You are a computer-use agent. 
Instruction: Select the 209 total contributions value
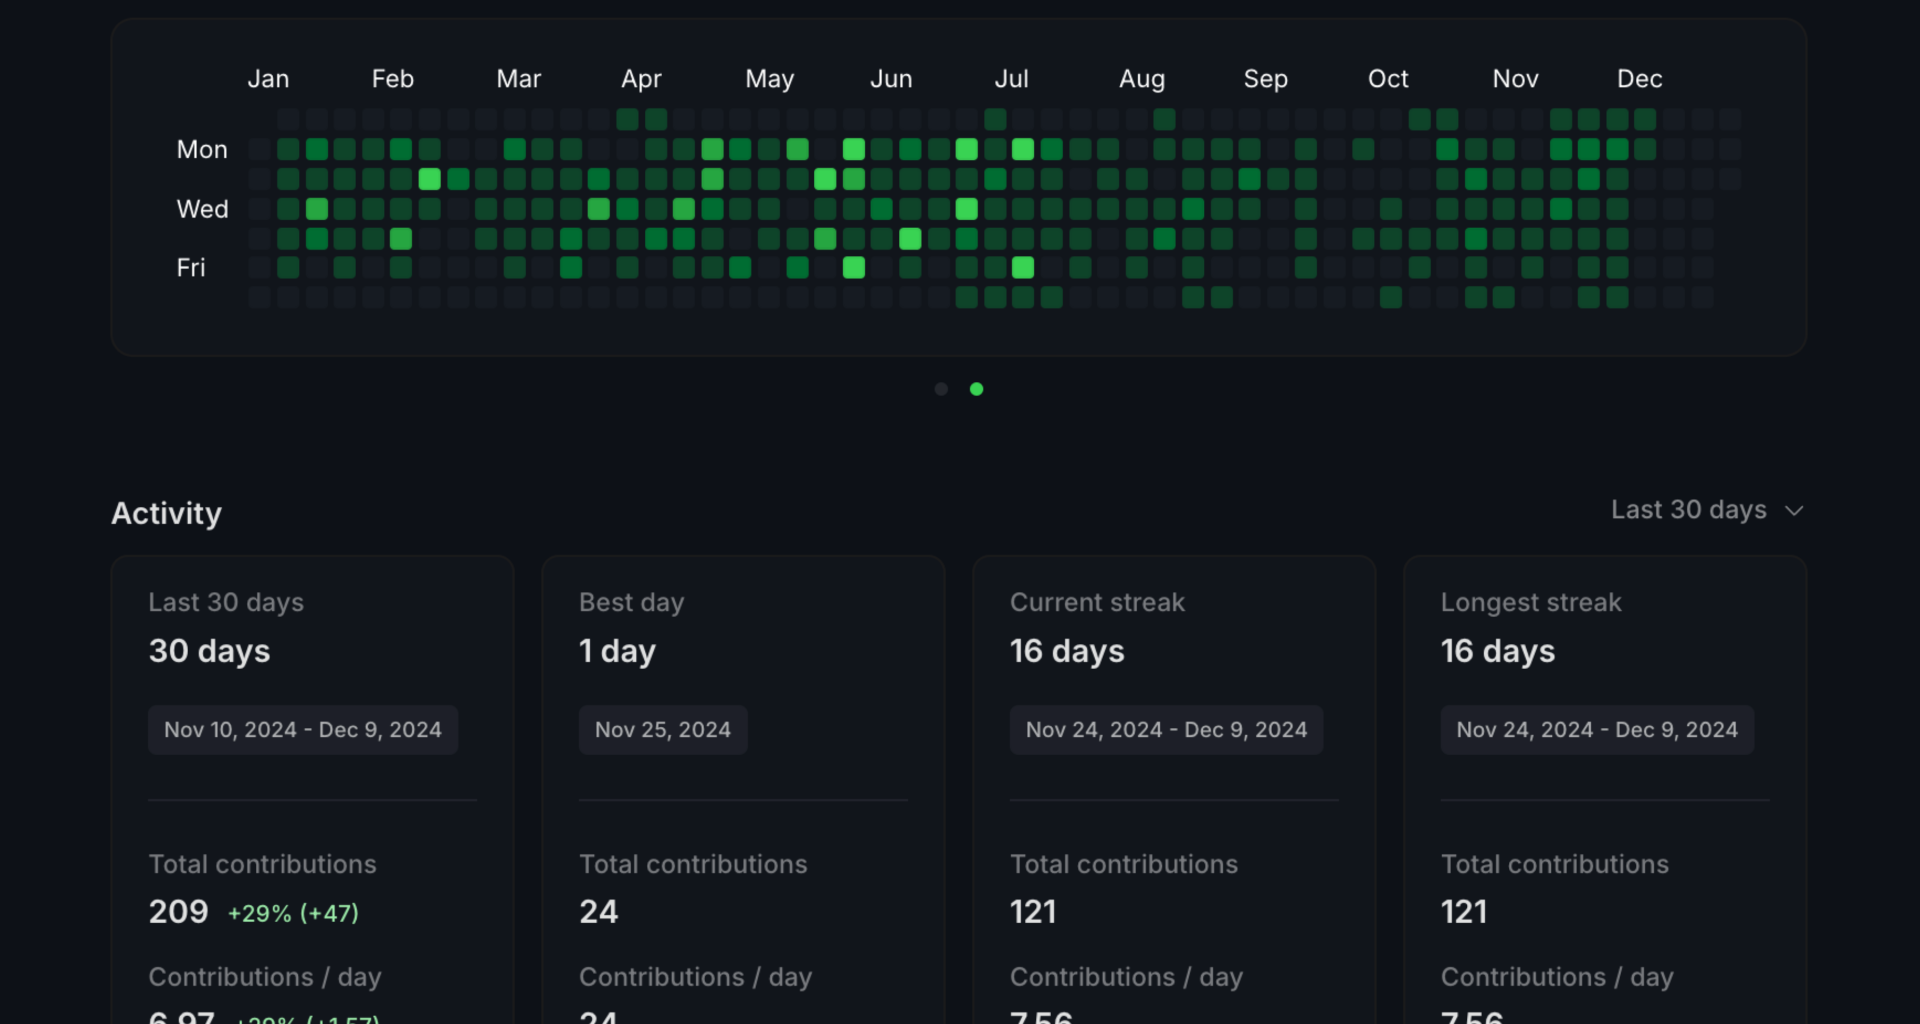click(x=178, y=911)
